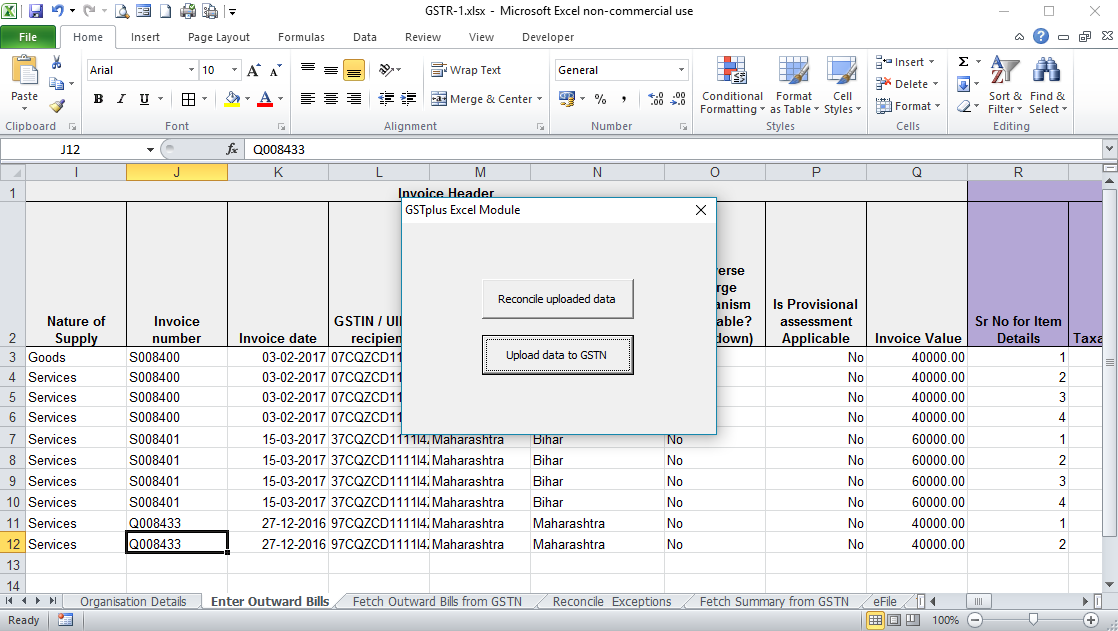Toggle Bold formatting
The width and height of the screenshot is (1118, 631).
pos(98,99)
